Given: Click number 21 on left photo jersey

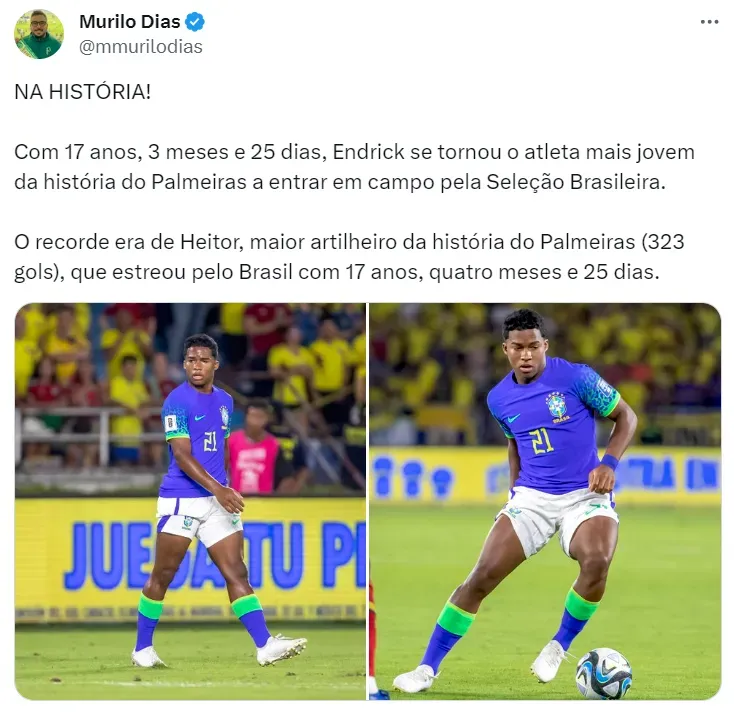Looking at the screenshot, I should (x=210, y=441).
